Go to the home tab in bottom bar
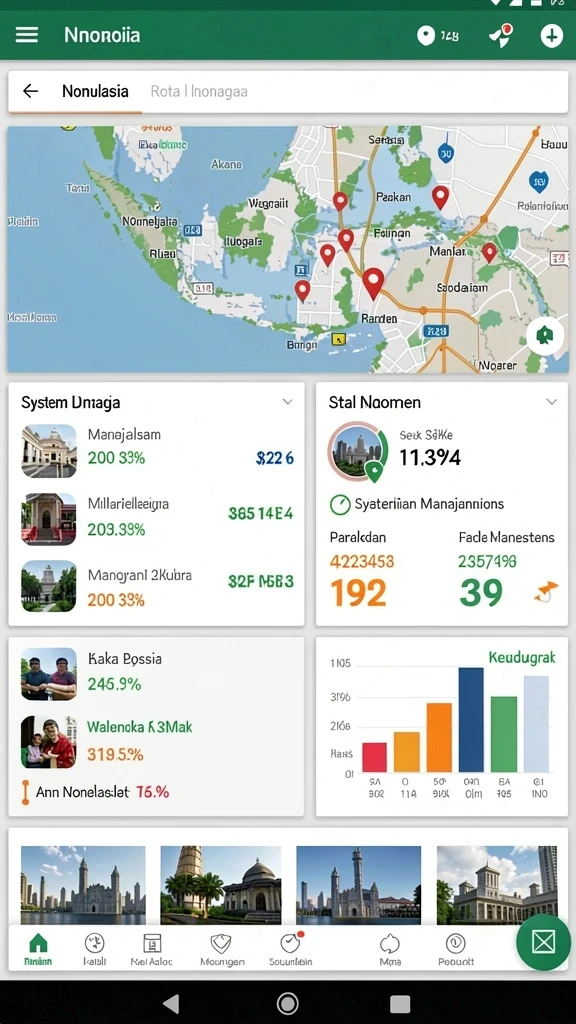Image resolution: width=576 pixels, height=1024 pixels. [x=38, y=950]
